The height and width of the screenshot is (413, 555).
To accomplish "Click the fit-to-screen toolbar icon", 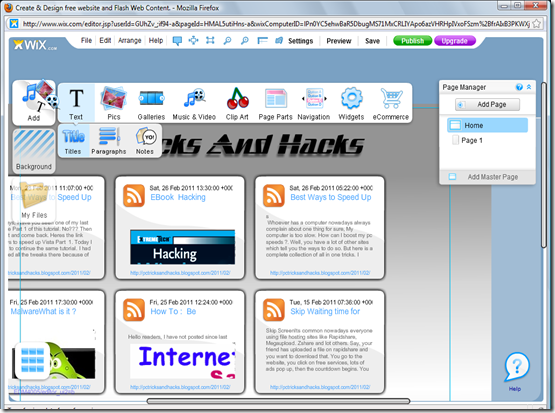I will pyautogui.click(x=210, y=40).
